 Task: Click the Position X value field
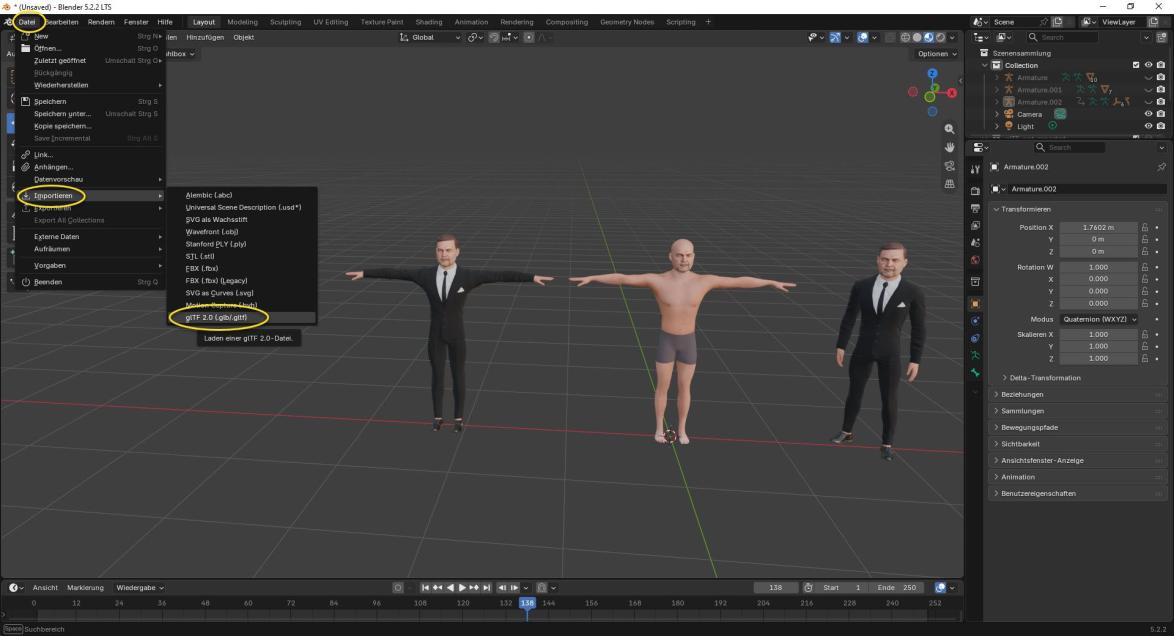[x=1098, y=227]
